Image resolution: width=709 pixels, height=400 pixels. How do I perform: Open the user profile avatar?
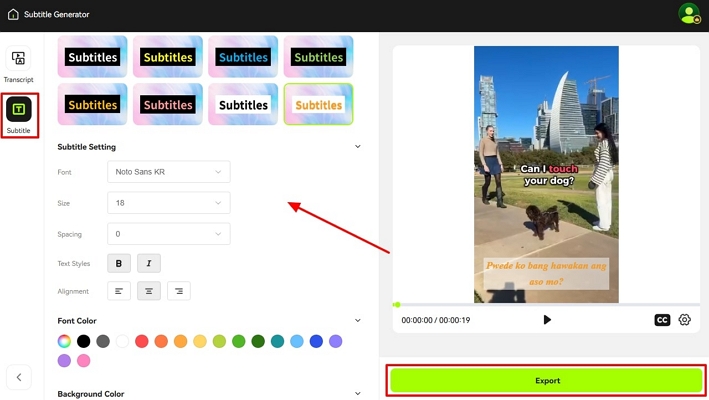tap(689, 14)
